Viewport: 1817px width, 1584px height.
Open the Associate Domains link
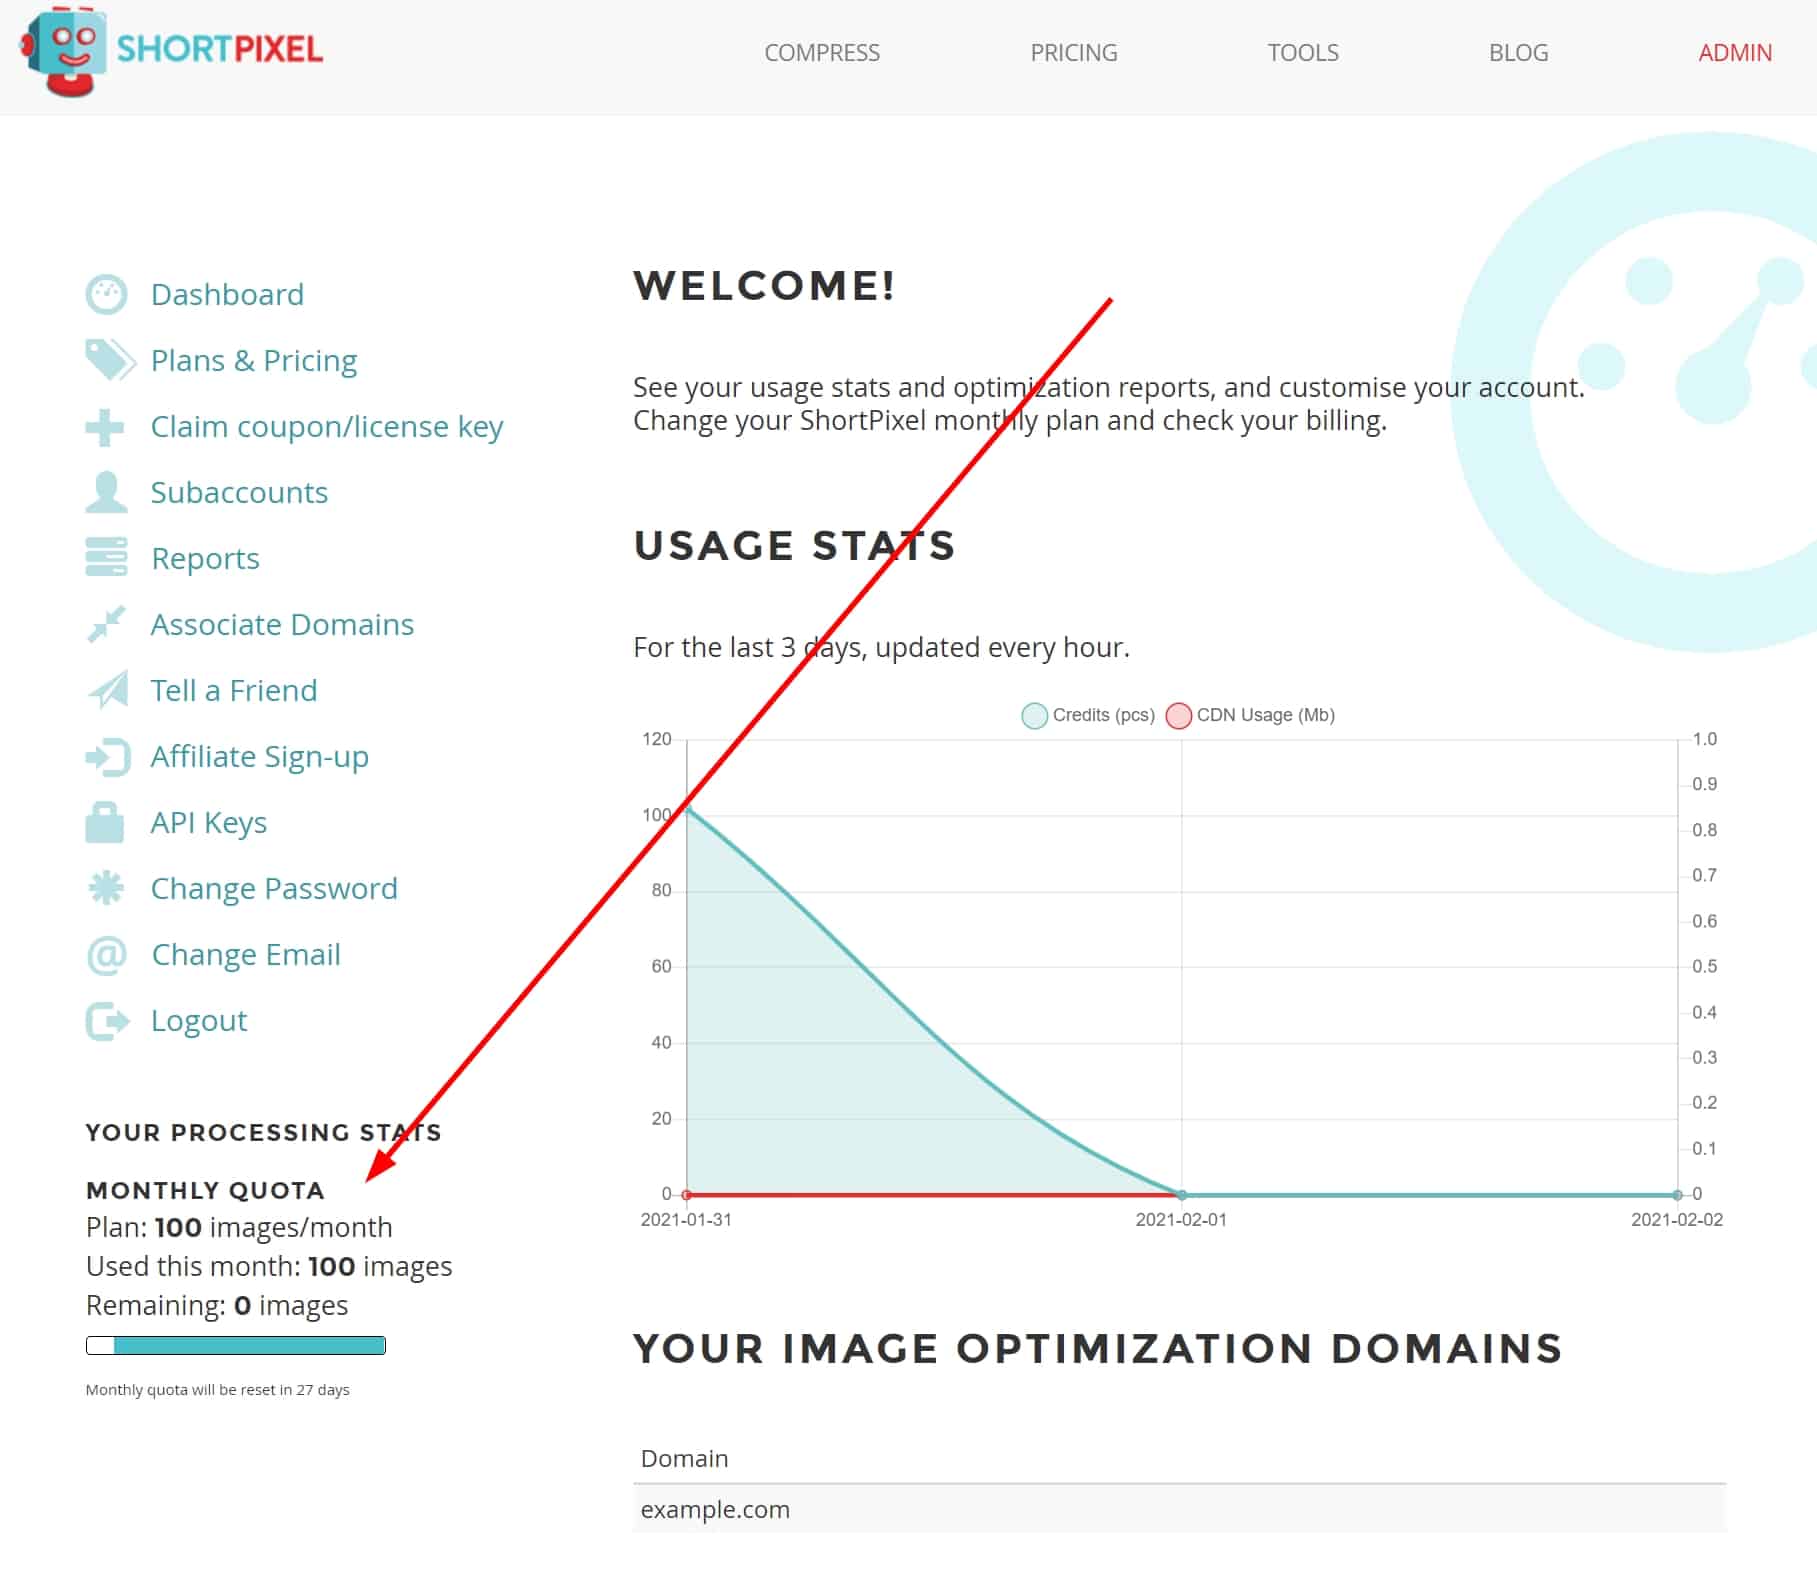282,625
